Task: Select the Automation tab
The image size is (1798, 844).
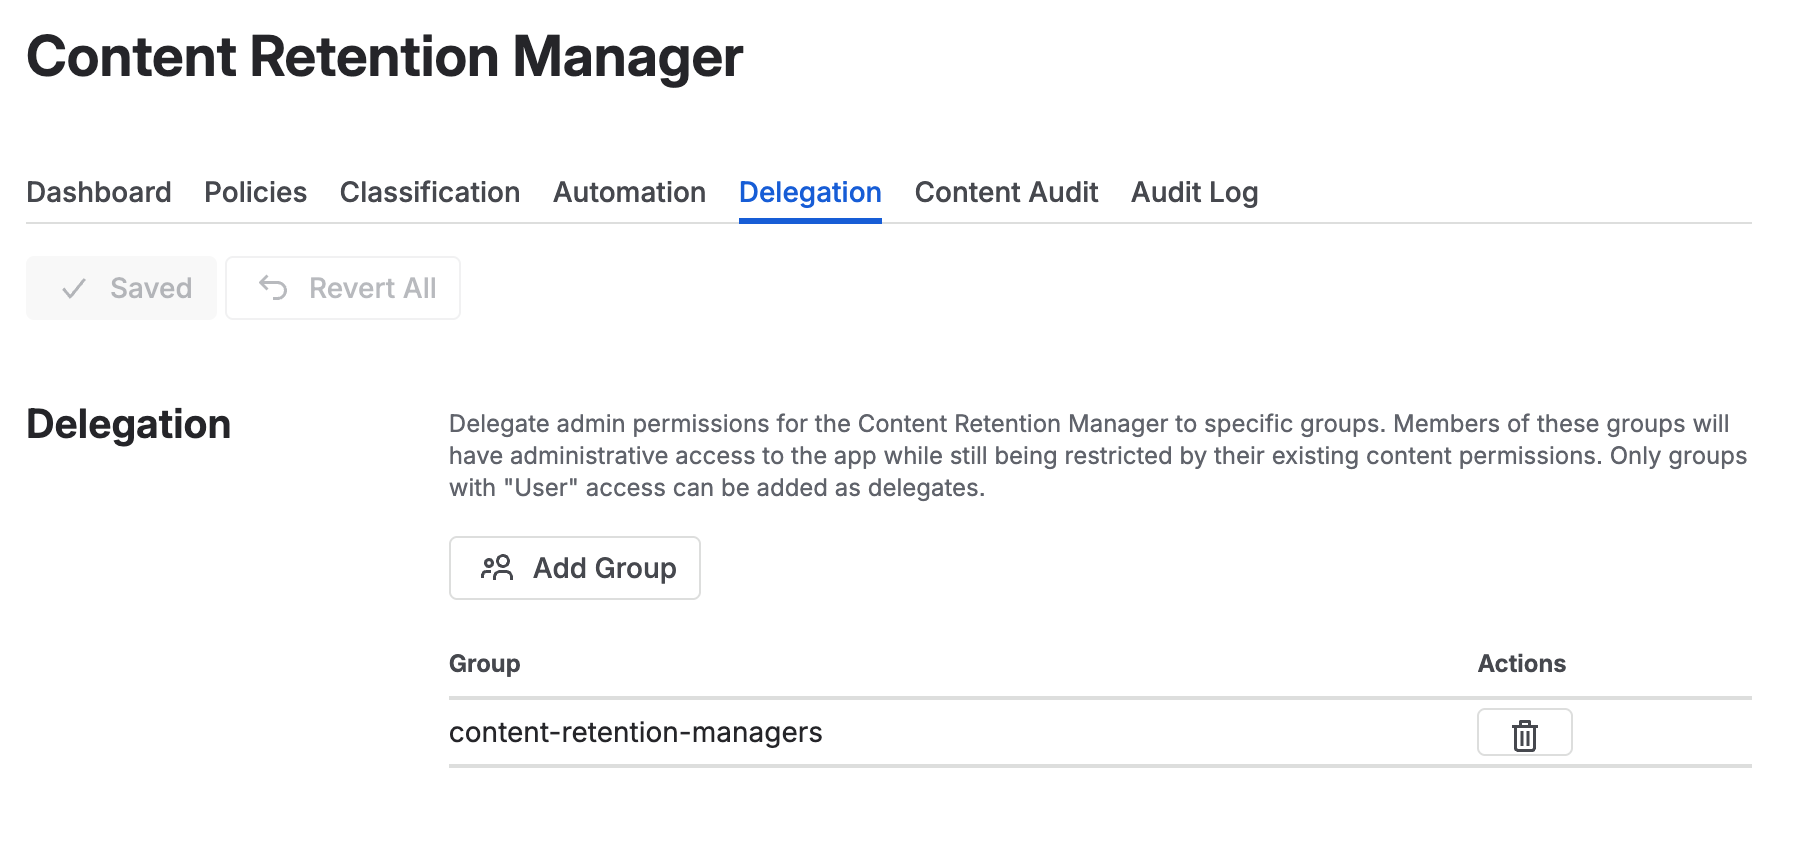Action: [x=629, y=192]
